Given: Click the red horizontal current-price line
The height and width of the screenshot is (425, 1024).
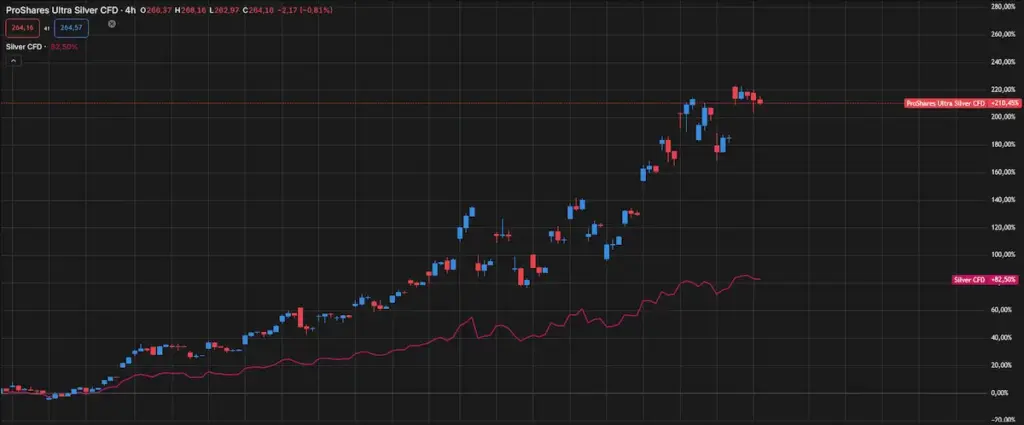Looking at the screenshot, I should point(400,103).
